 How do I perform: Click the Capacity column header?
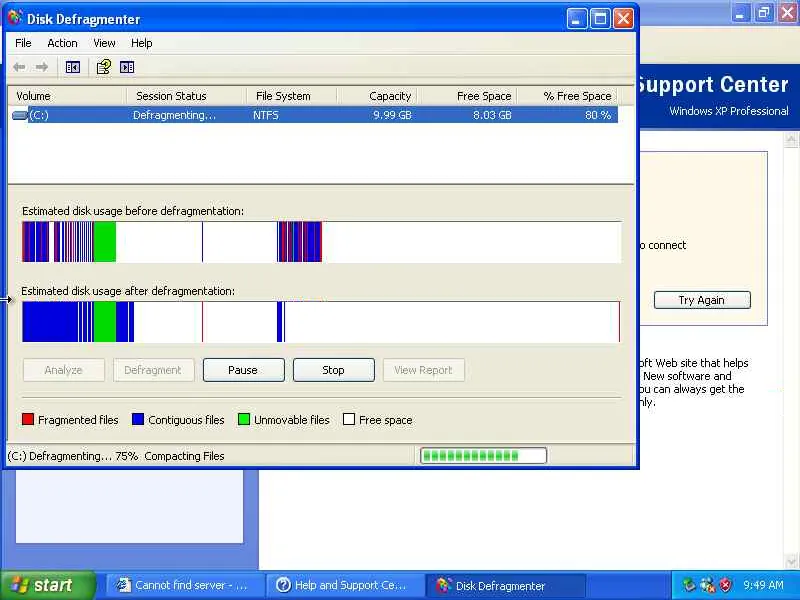pyautogui.click(x=377, y=96)
